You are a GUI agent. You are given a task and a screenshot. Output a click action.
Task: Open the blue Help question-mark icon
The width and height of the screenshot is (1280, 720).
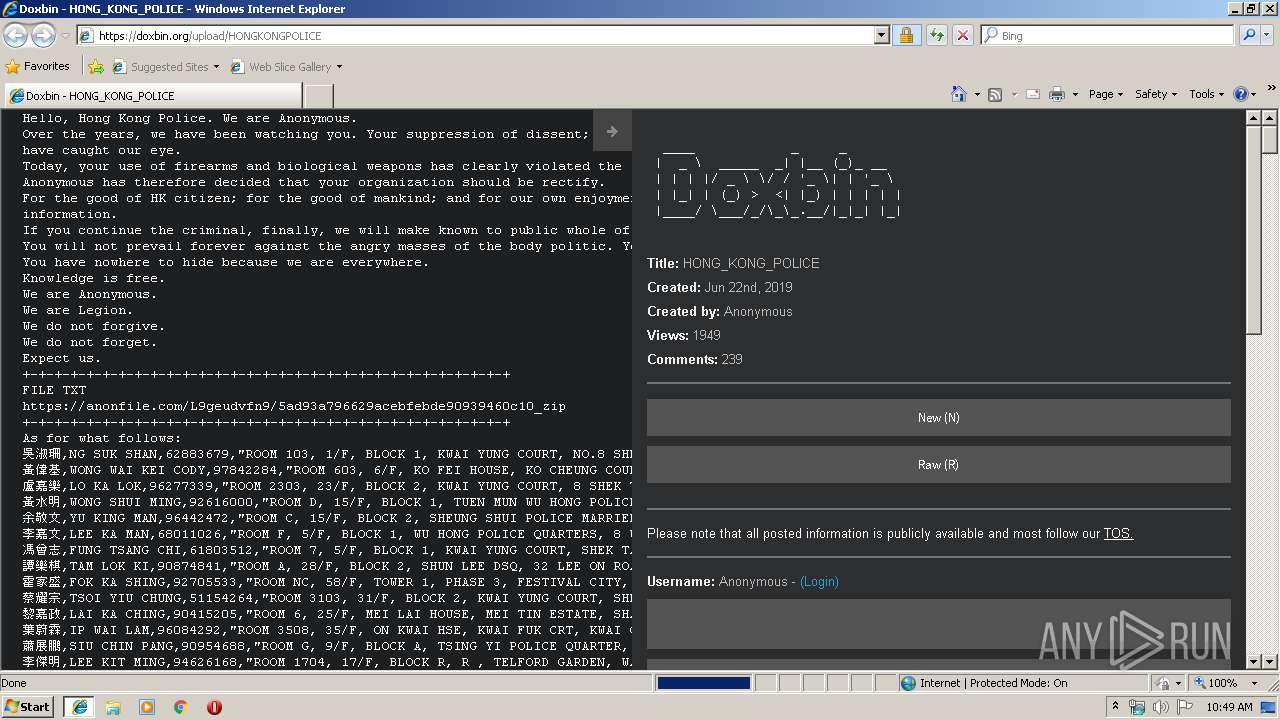click(1241, 94)
